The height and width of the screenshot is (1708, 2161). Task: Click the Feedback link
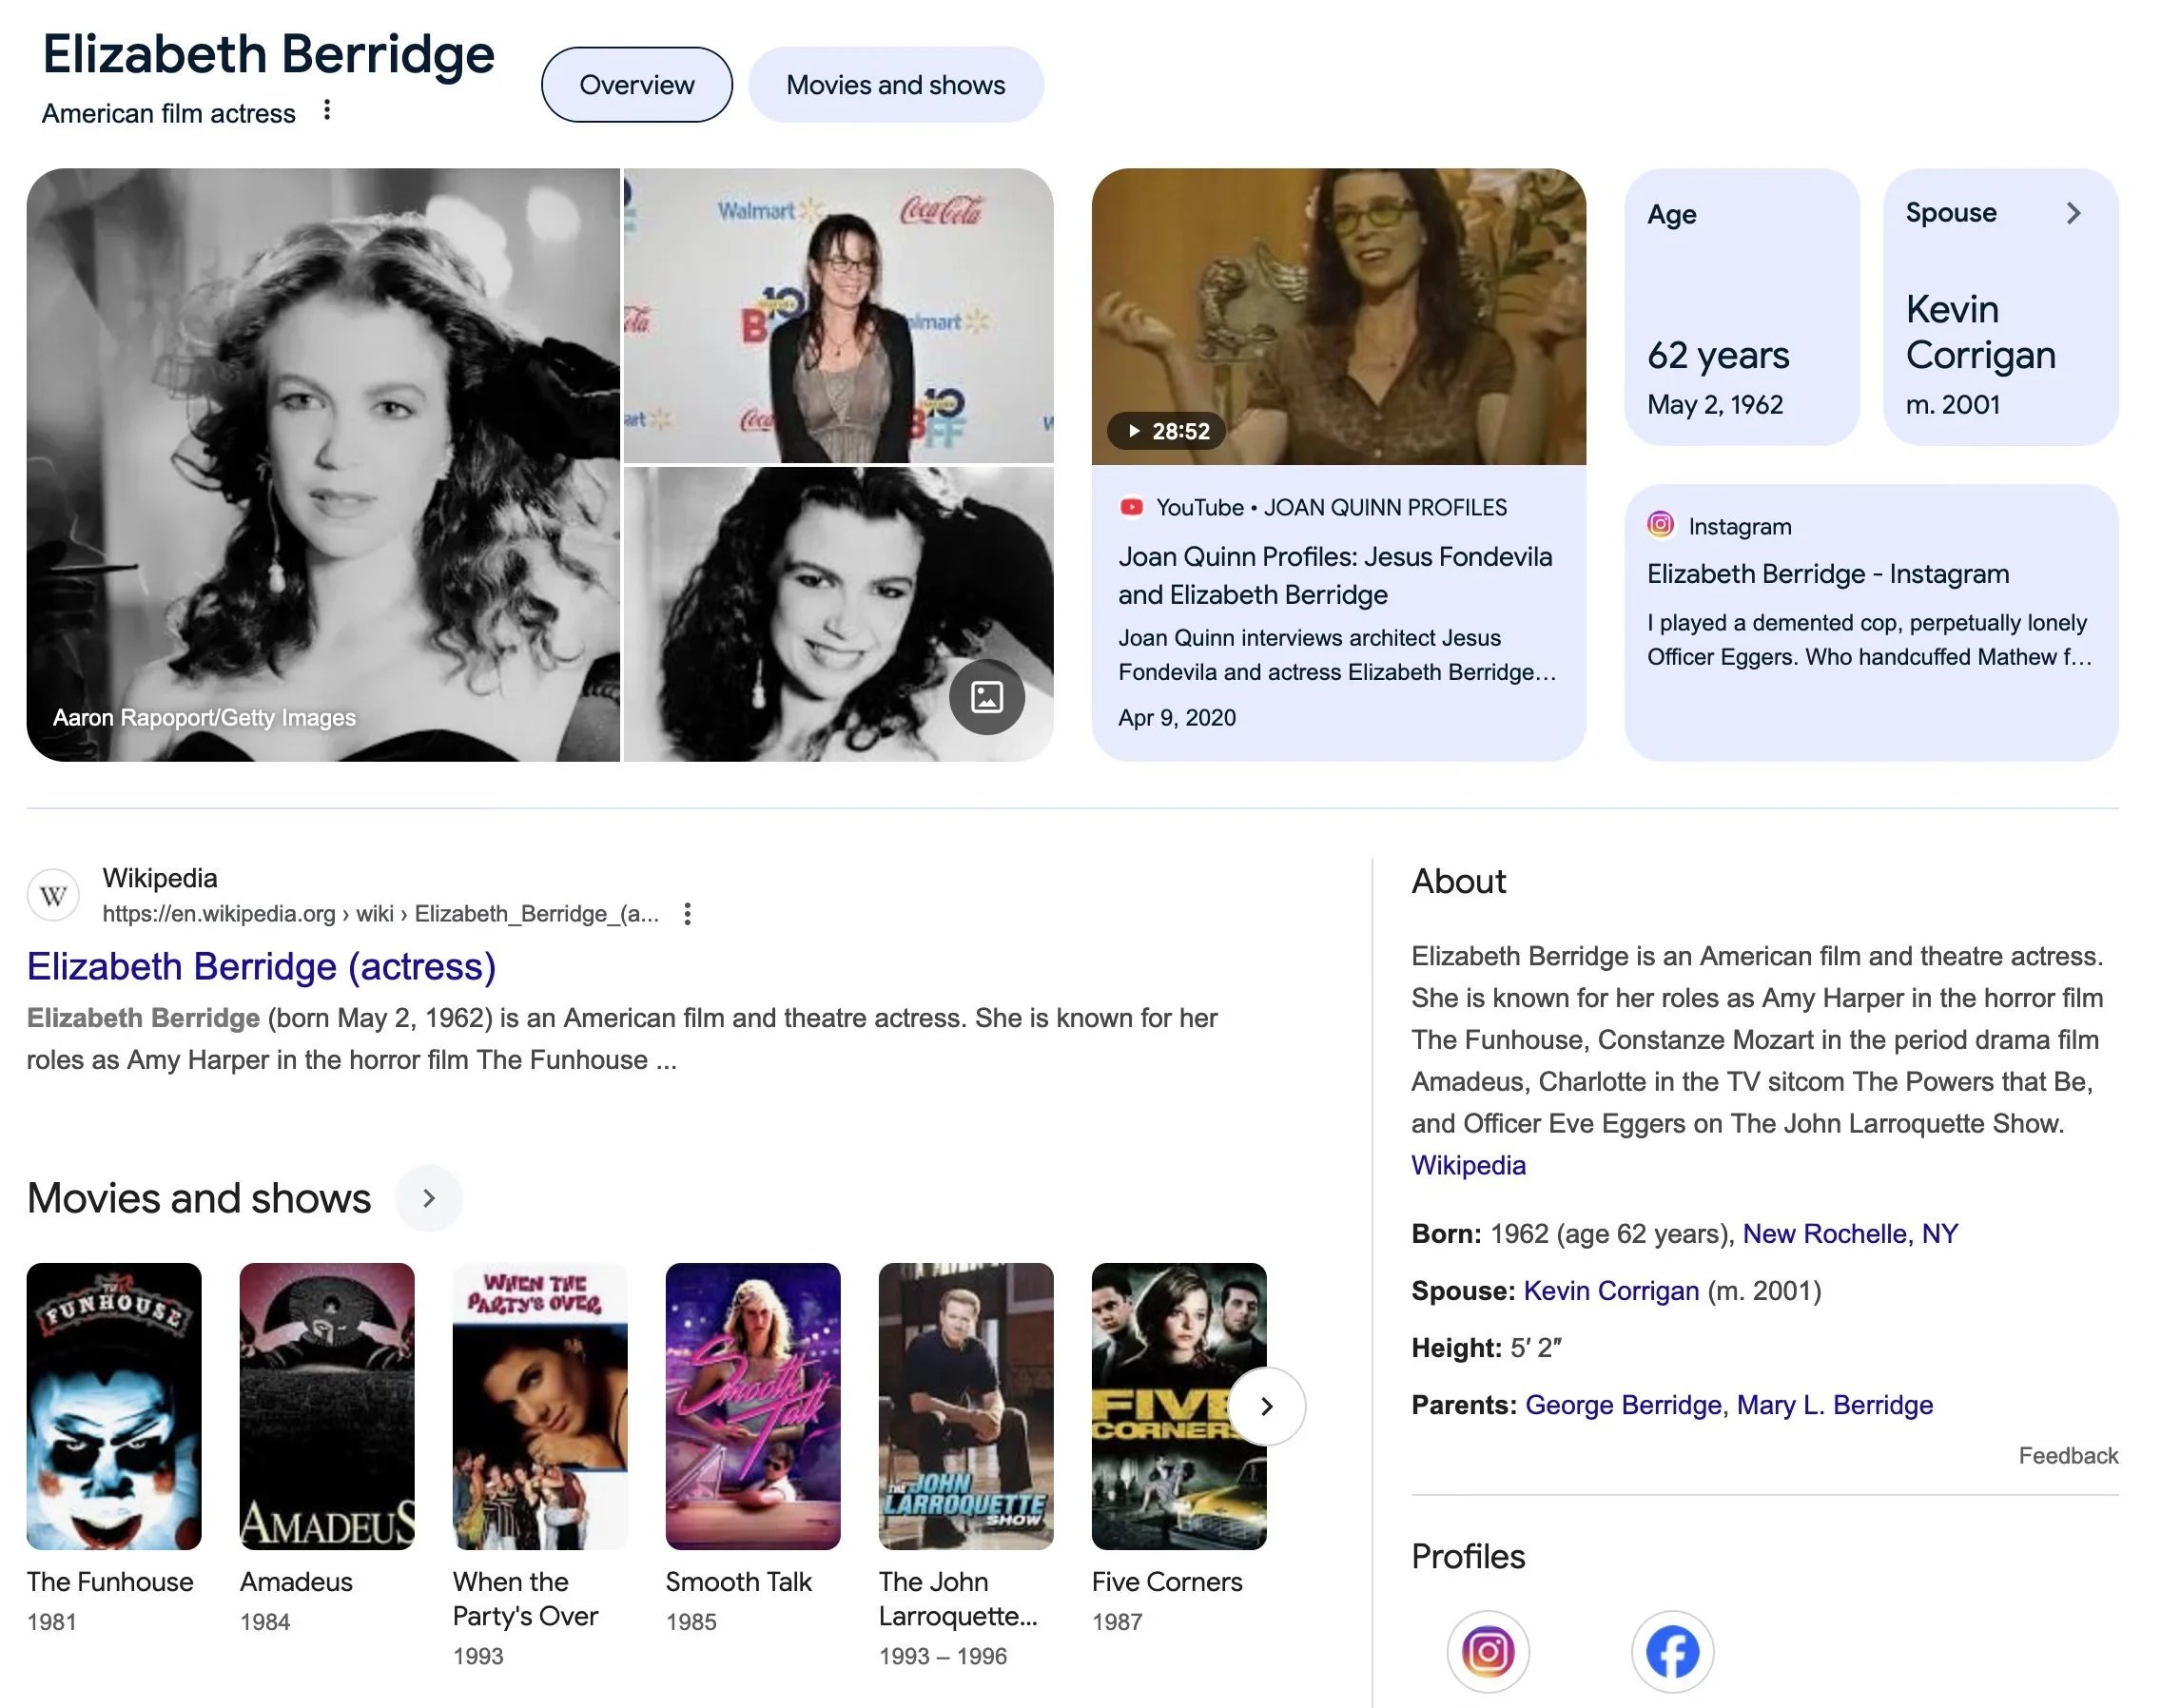tap(2067, 1455)
